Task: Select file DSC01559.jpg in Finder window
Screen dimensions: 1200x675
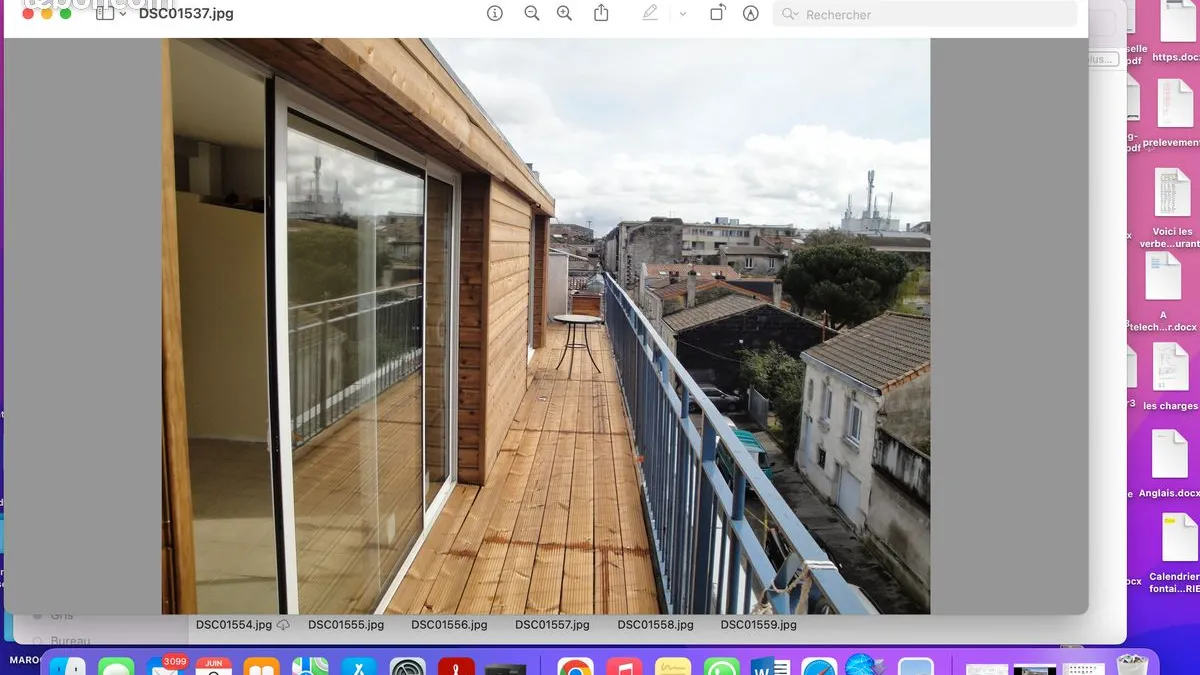Action: pyautogui.click(x=759, y=625)
